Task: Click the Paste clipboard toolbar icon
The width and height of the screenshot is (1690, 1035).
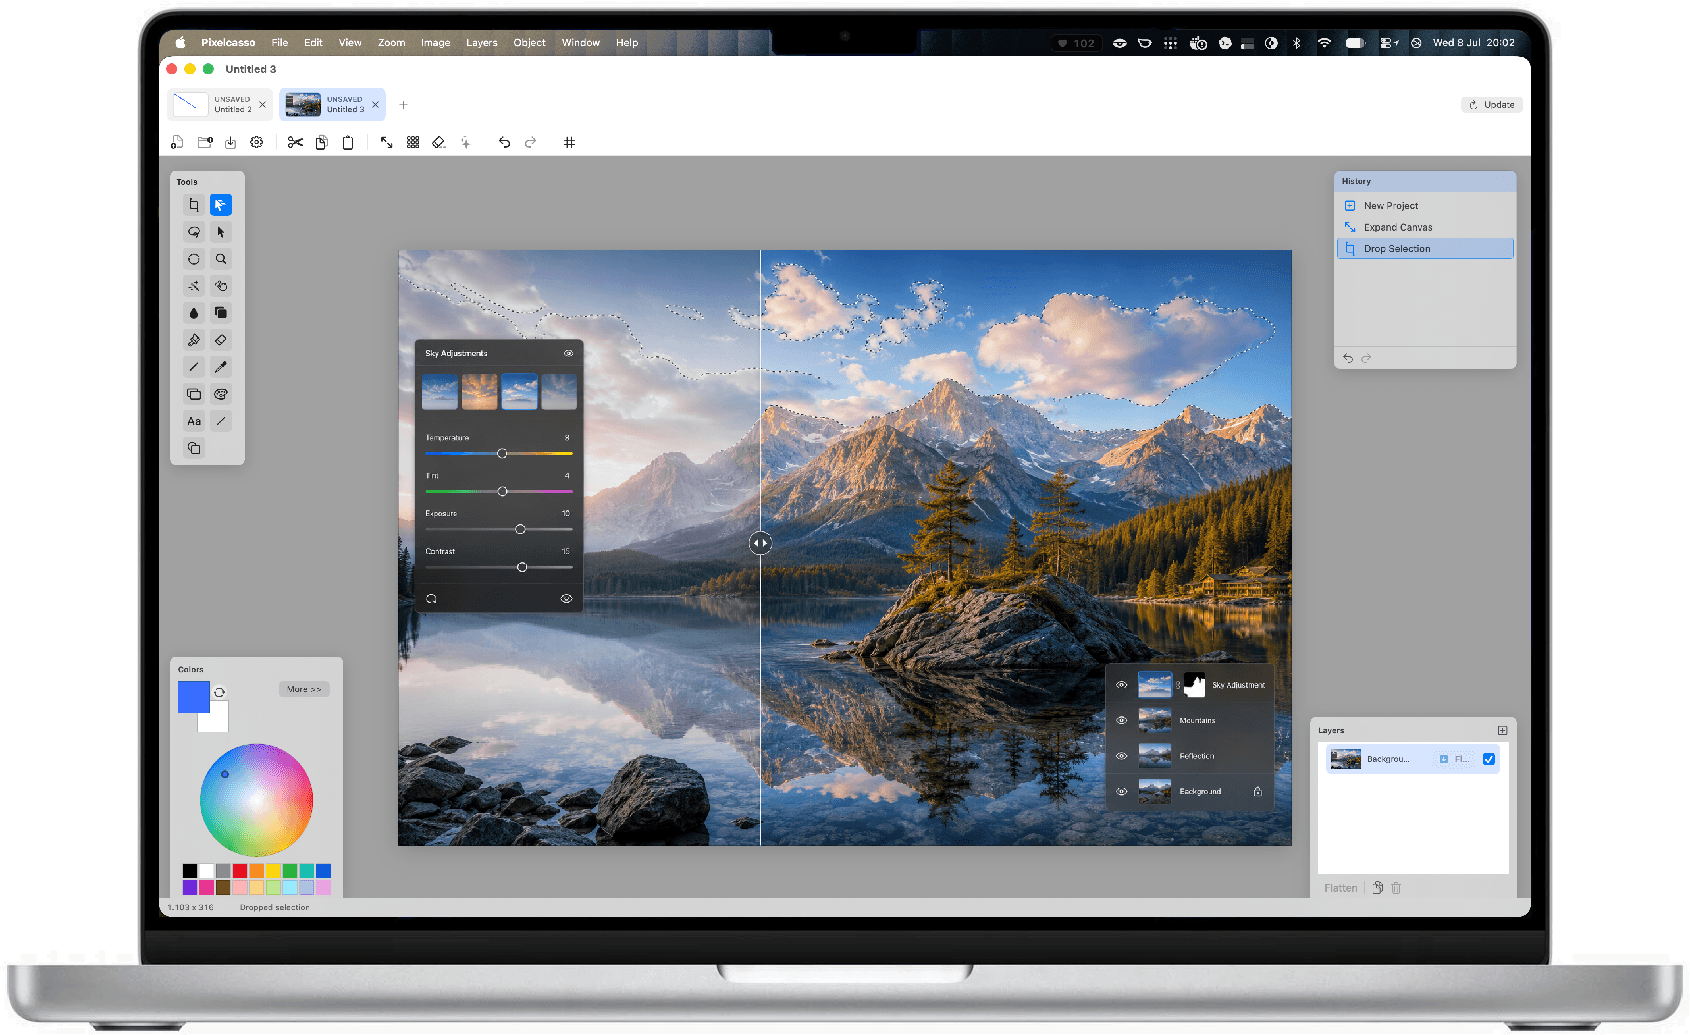Action: [x=348, y=142]
